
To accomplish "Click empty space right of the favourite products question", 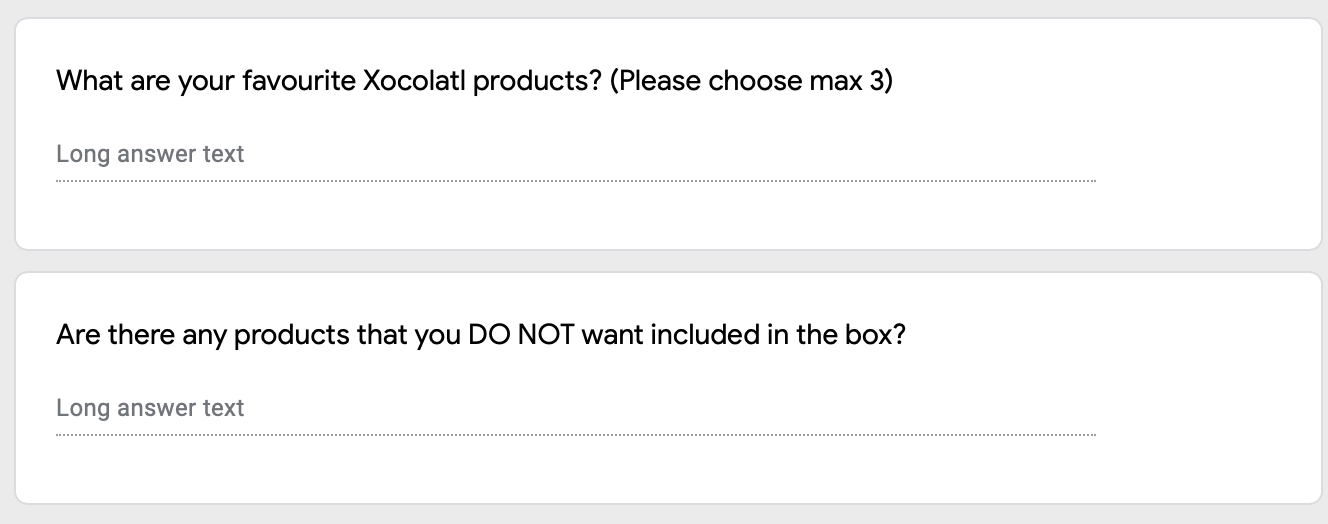I will coord(1100,81).
